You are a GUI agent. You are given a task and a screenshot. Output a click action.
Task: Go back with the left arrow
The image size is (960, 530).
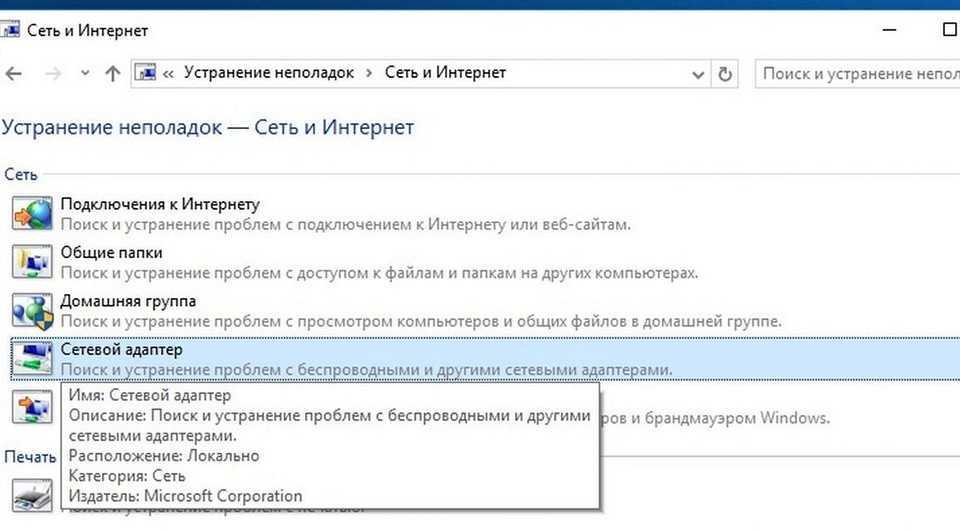pos(13,74)
